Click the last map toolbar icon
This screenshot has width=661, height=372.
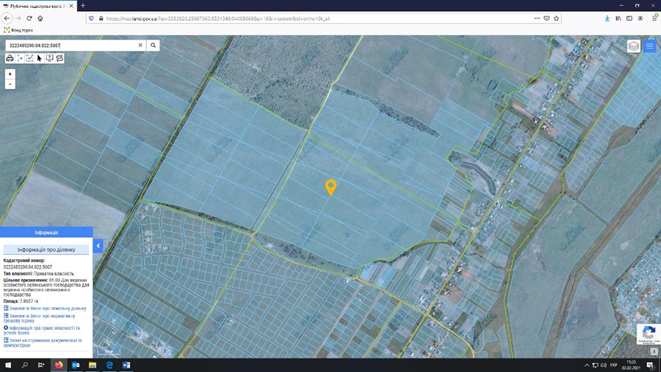(59, 58)
